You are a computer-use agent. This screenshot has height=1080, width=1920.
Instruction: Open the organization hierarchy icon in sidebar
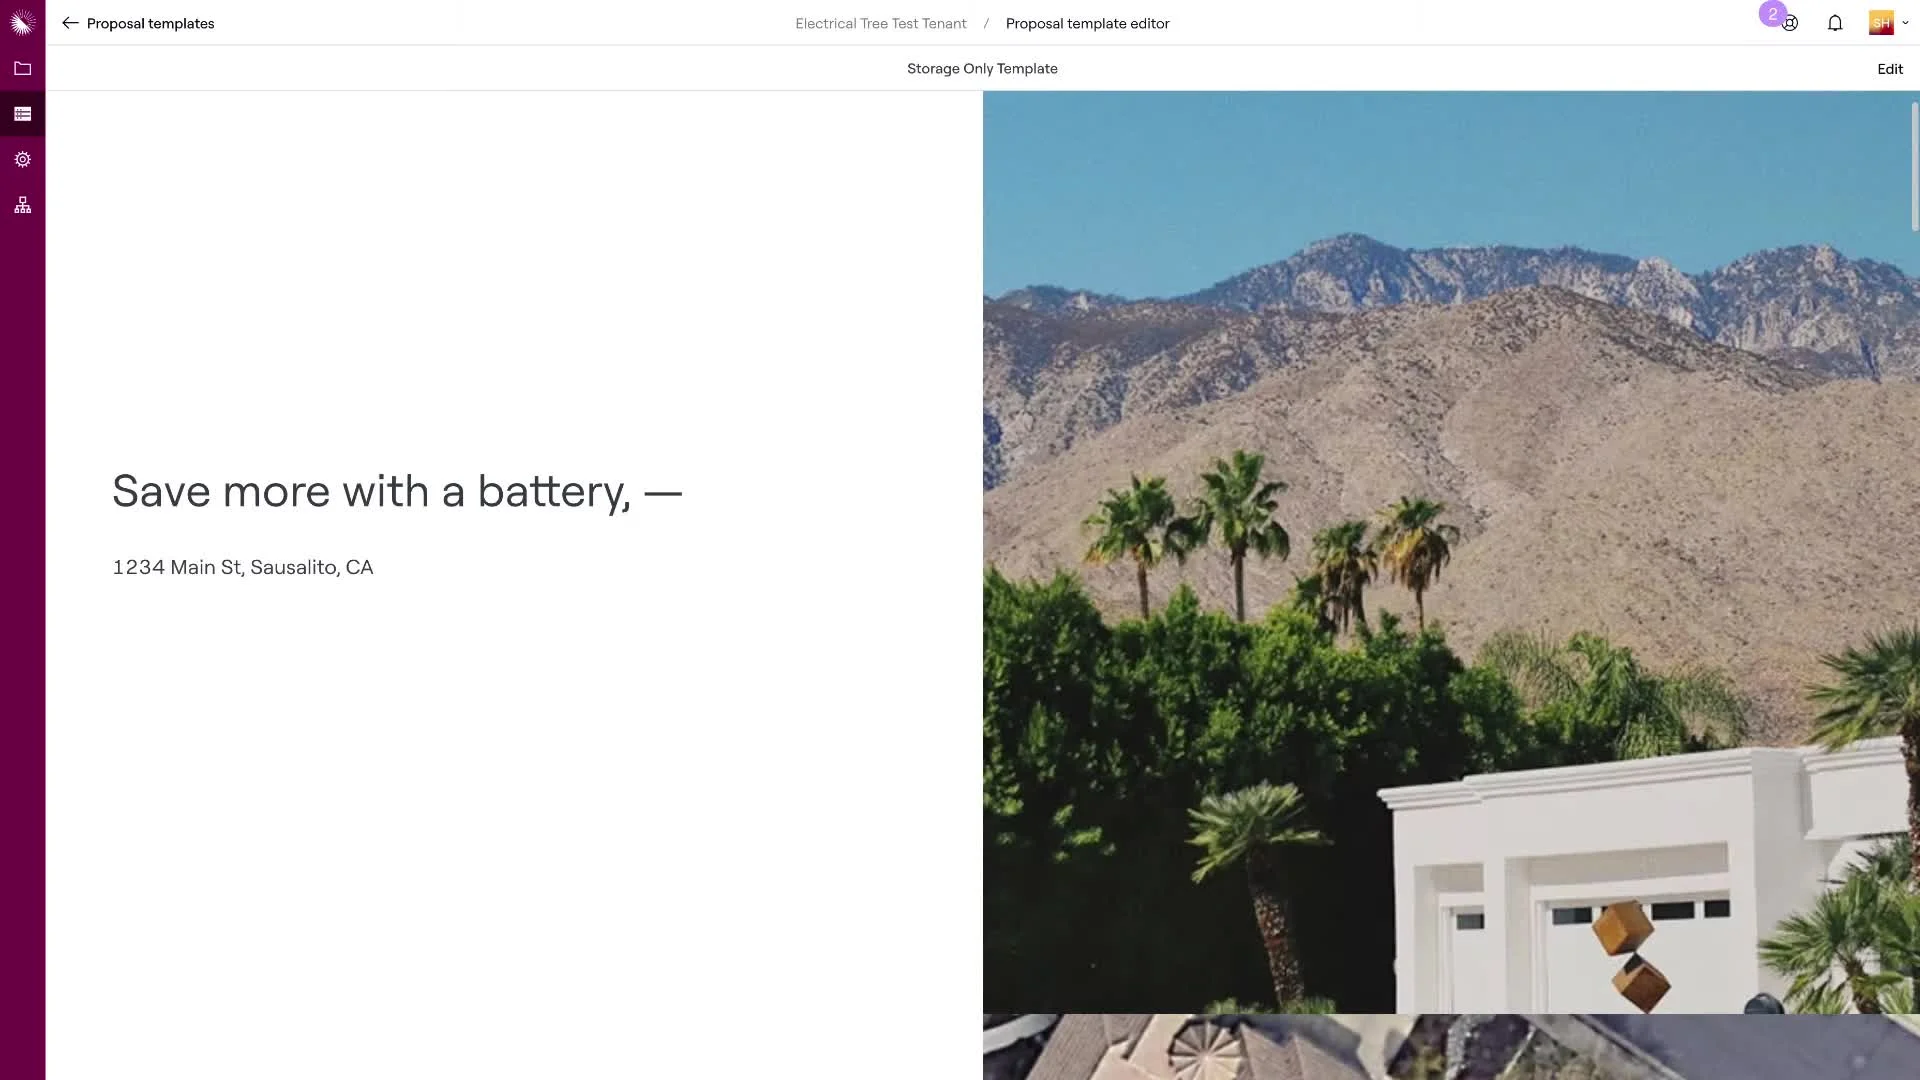click(22, 205)
